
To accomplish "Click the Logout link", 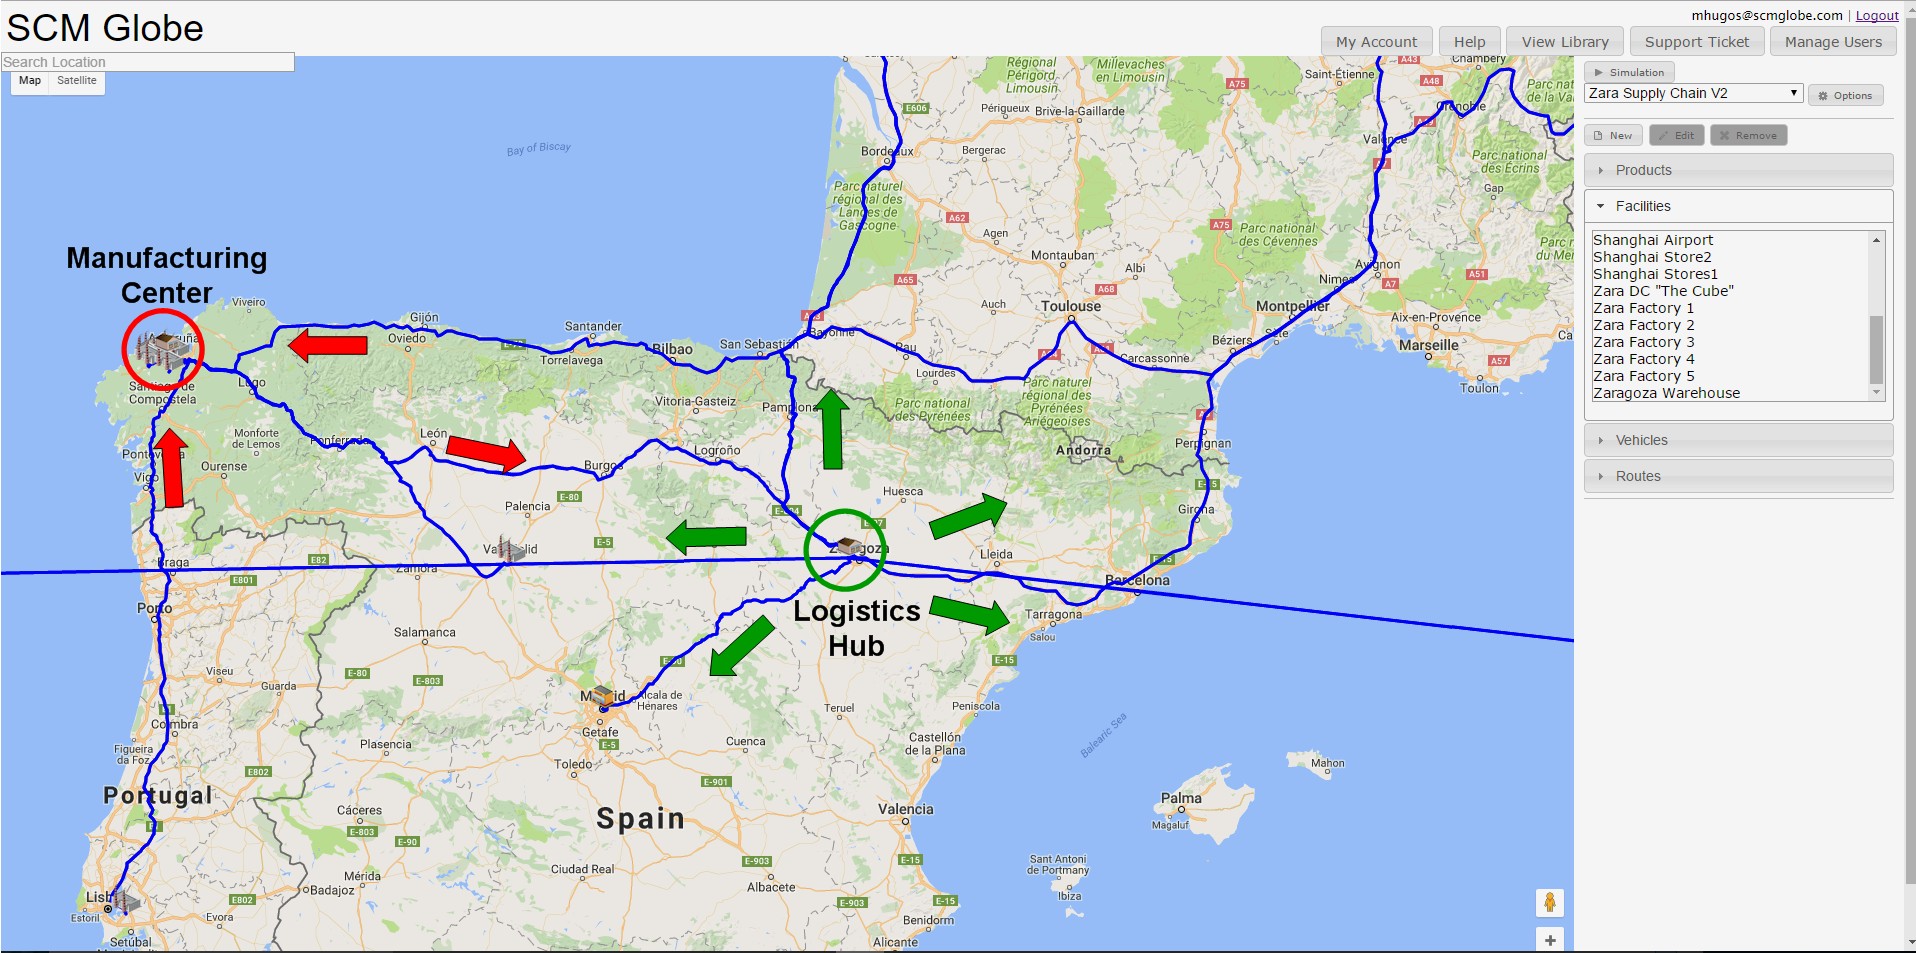I will point(1876,16).
